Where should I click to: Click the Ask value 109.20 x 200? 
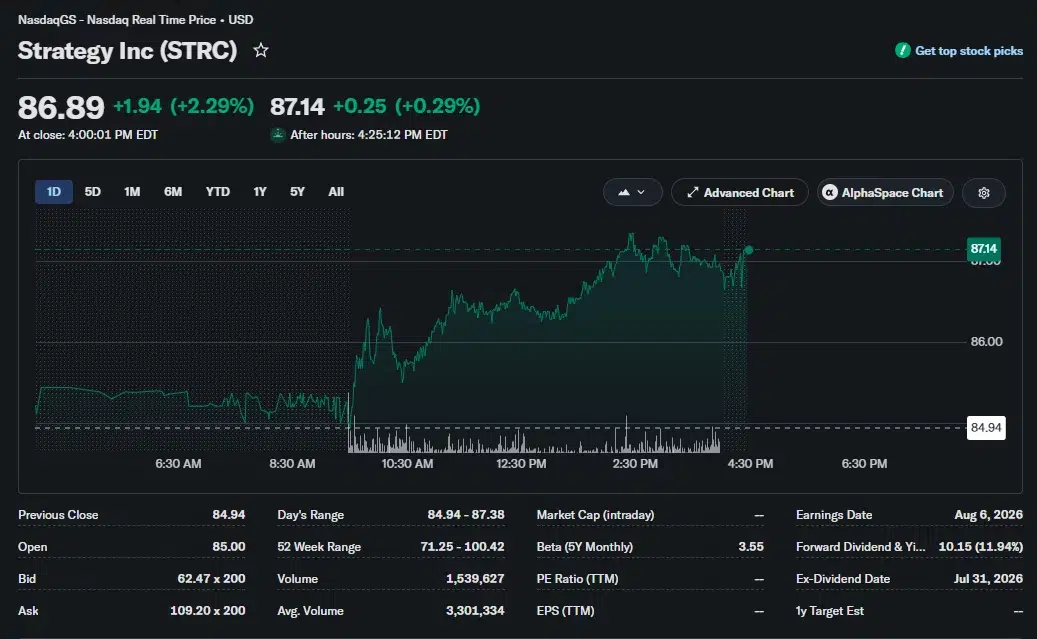[x=208, y=611]
